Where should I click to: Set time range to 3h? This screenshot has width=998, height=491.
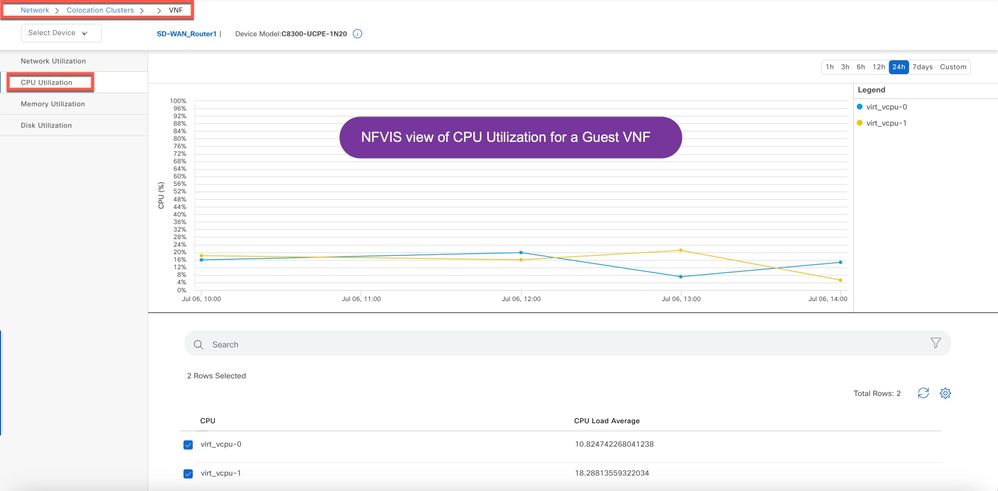[x=845, y=67]
